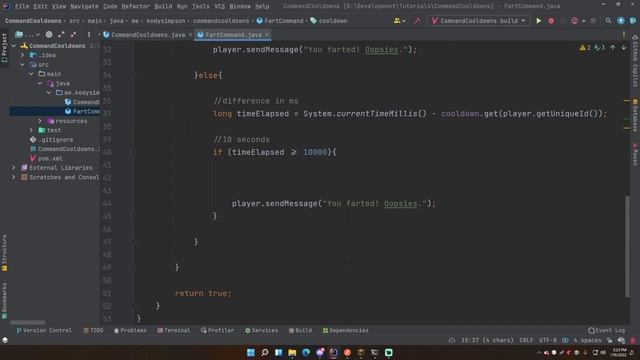The image size is (640, 360).
Task: Open Code With Me dropdown arrow
Action: (x=404, y=21)
